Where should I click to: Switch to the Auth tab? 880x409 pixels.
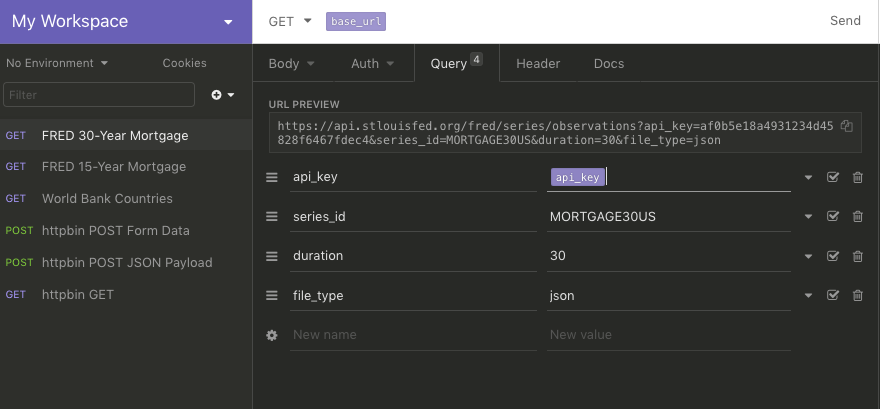373,63
